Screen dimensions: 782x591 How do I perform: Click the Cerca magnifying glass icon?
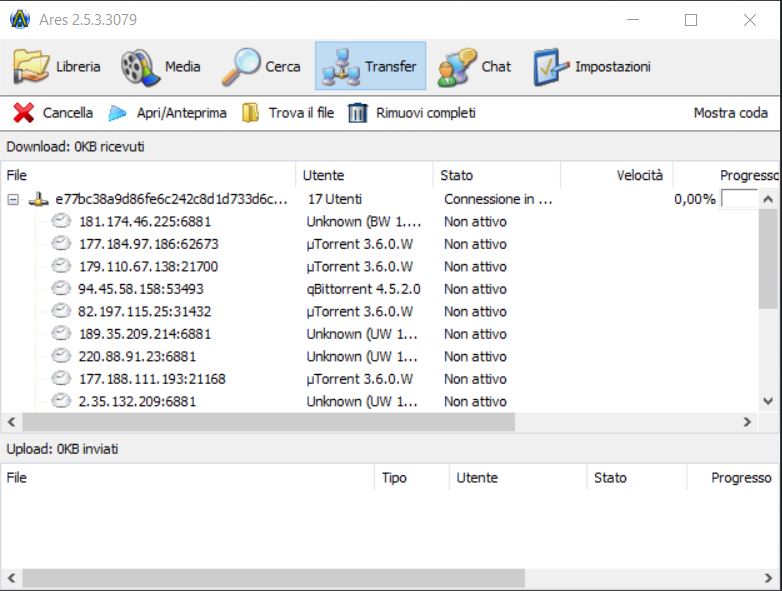[x=240, y=67]
